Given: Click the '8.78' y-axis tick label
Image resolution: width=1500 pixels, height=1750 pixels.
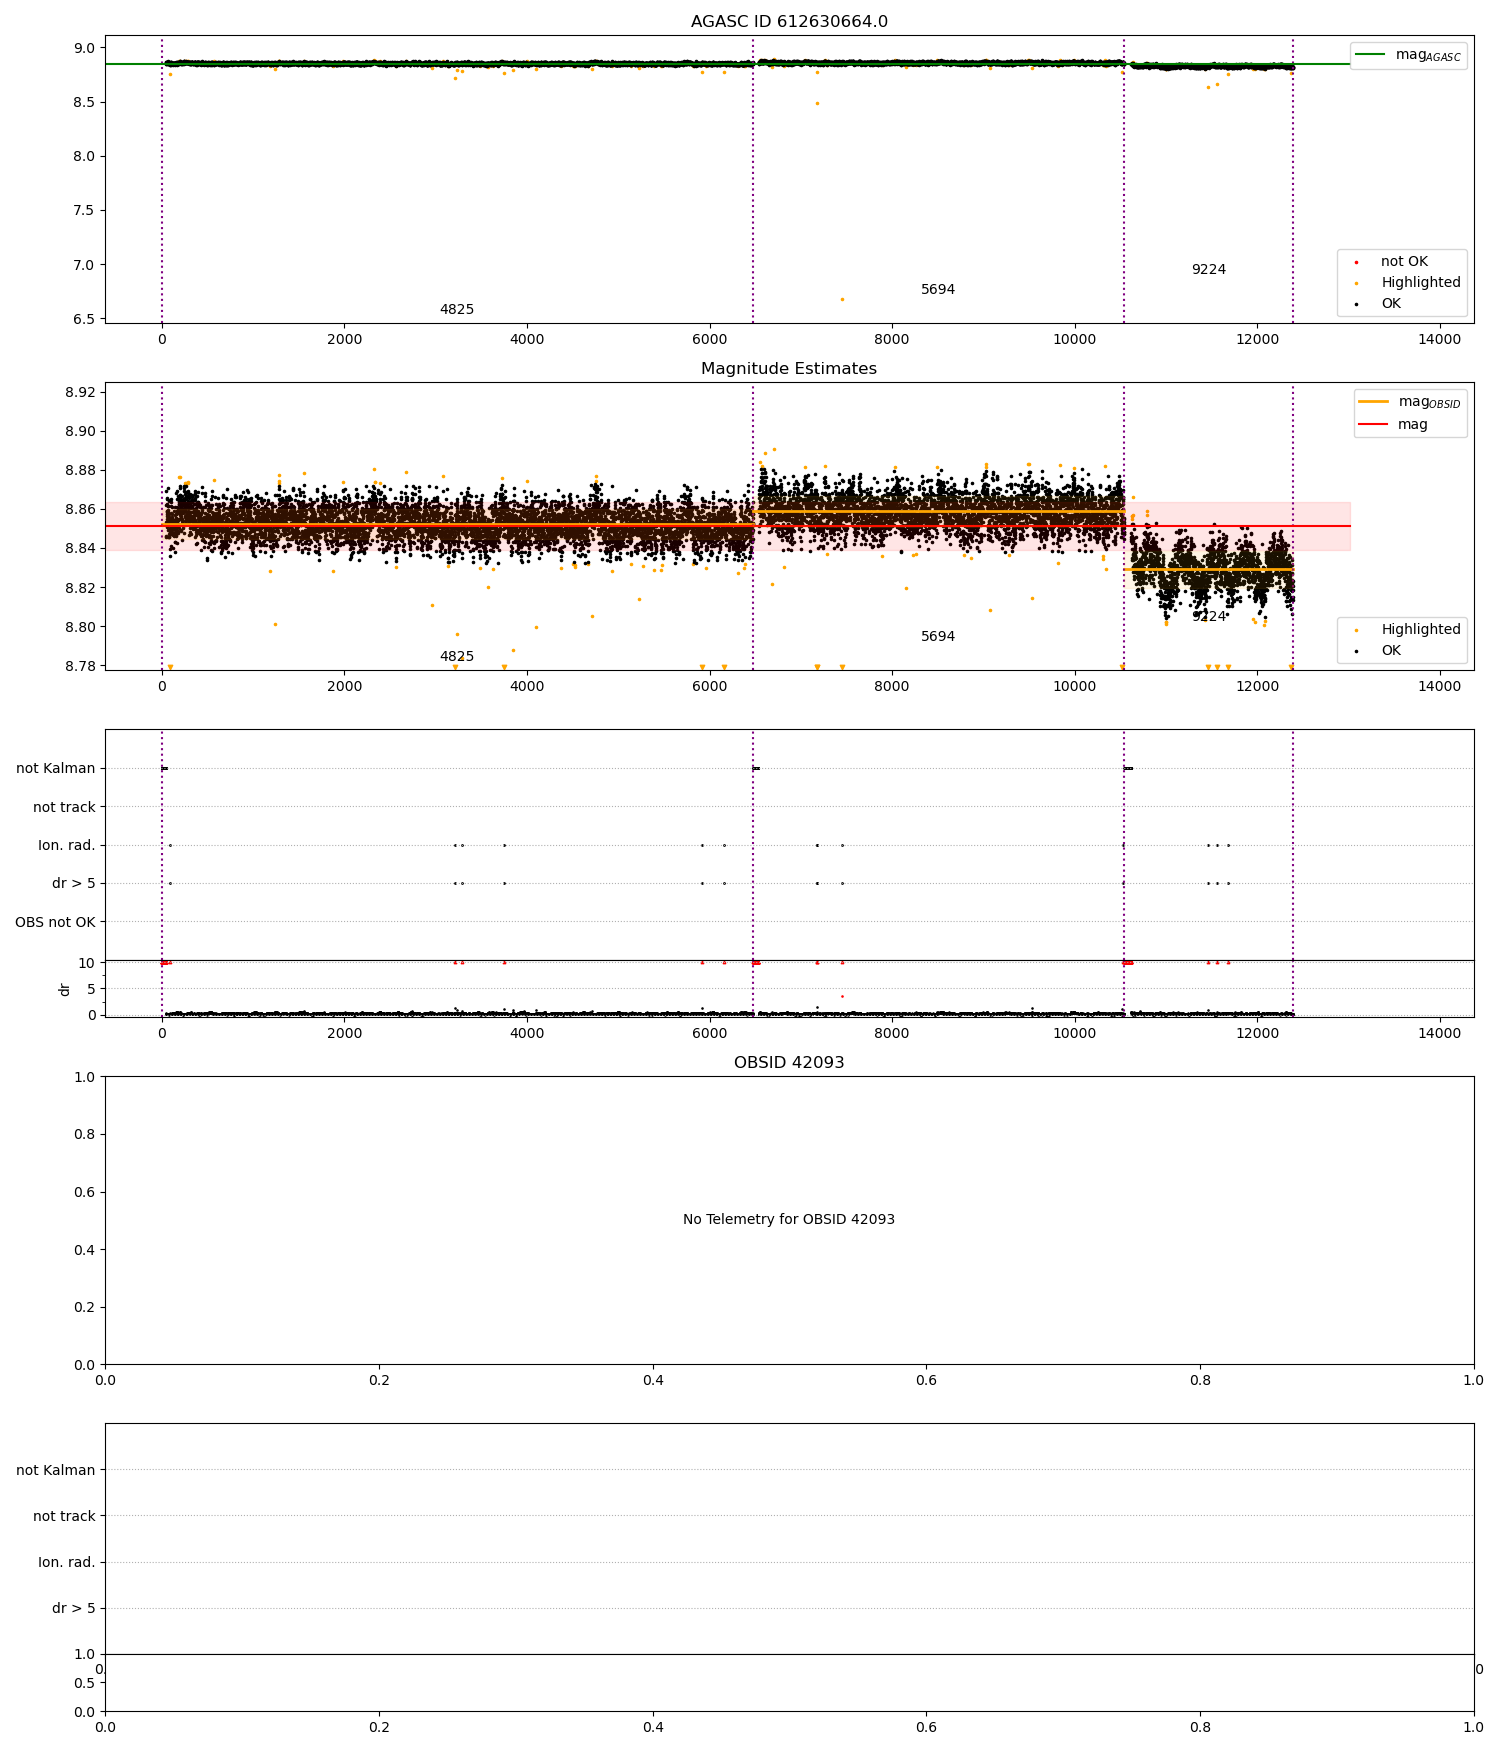Looking at the screenshot, I should pyautogui.click(x=80, y=667).
